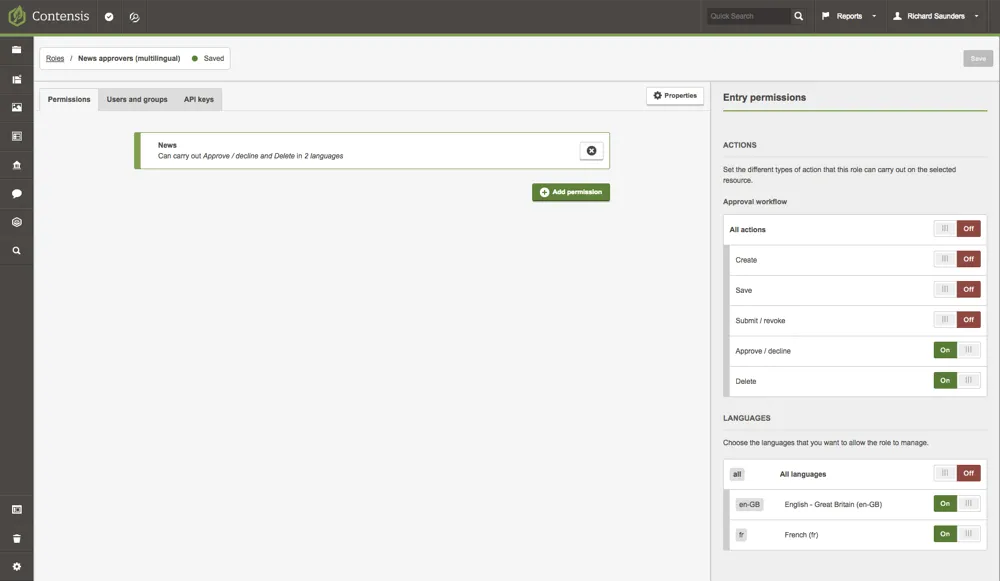The height and width of the screenshot is (581, 1000).
Task: Toggle the Create action switch
Action: [957, 259]
